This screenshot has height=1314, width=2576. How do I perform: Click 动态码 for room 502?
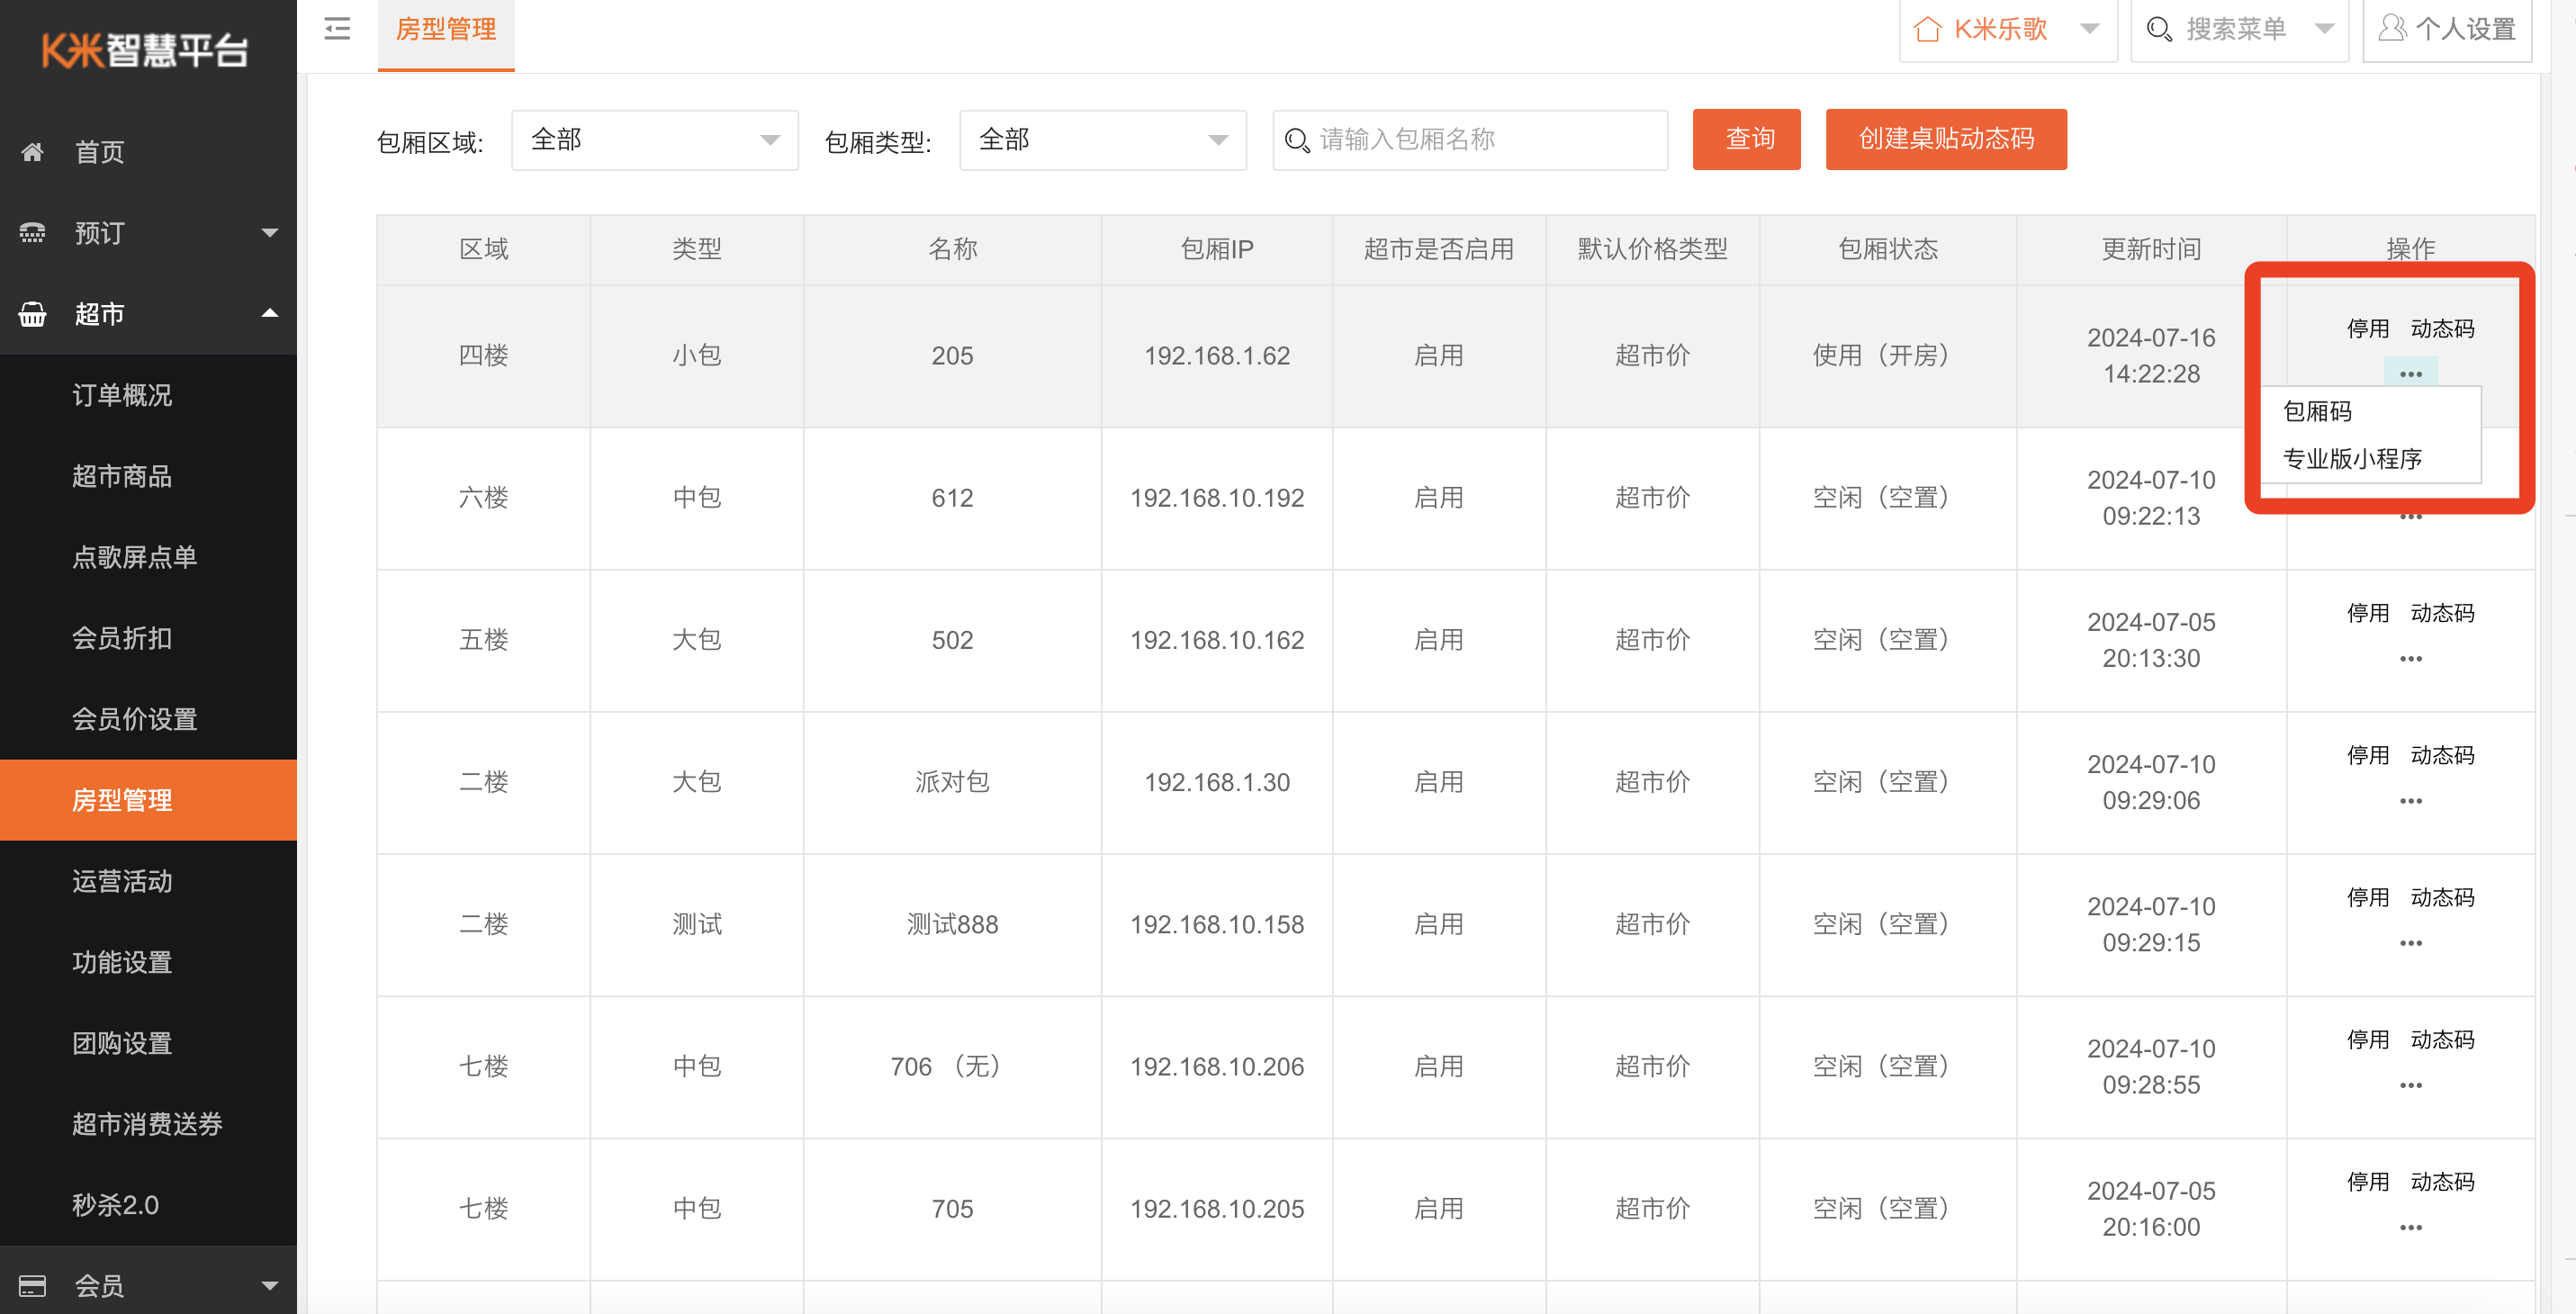click(2442, 613)
